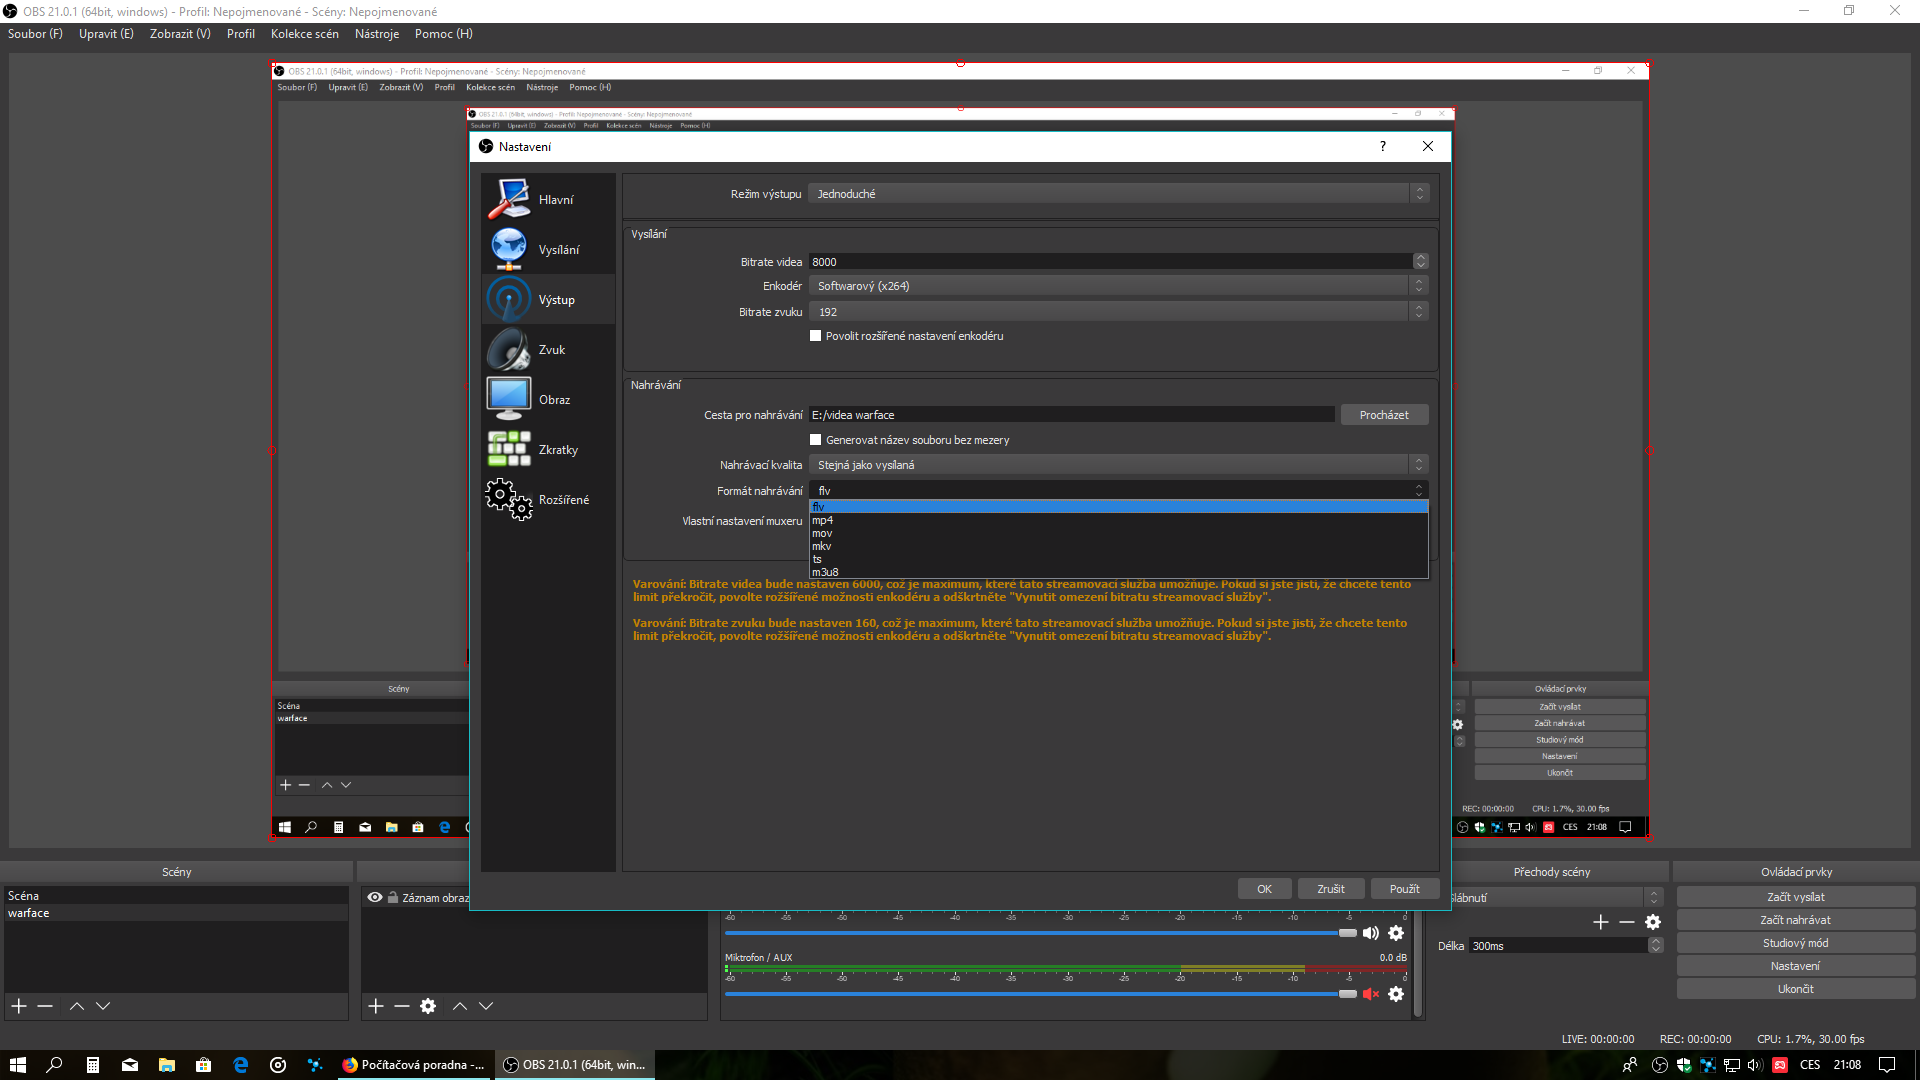
Task: Open the Hlavní settings section icon
Action: pyautogui.click(x=509, y=199)
